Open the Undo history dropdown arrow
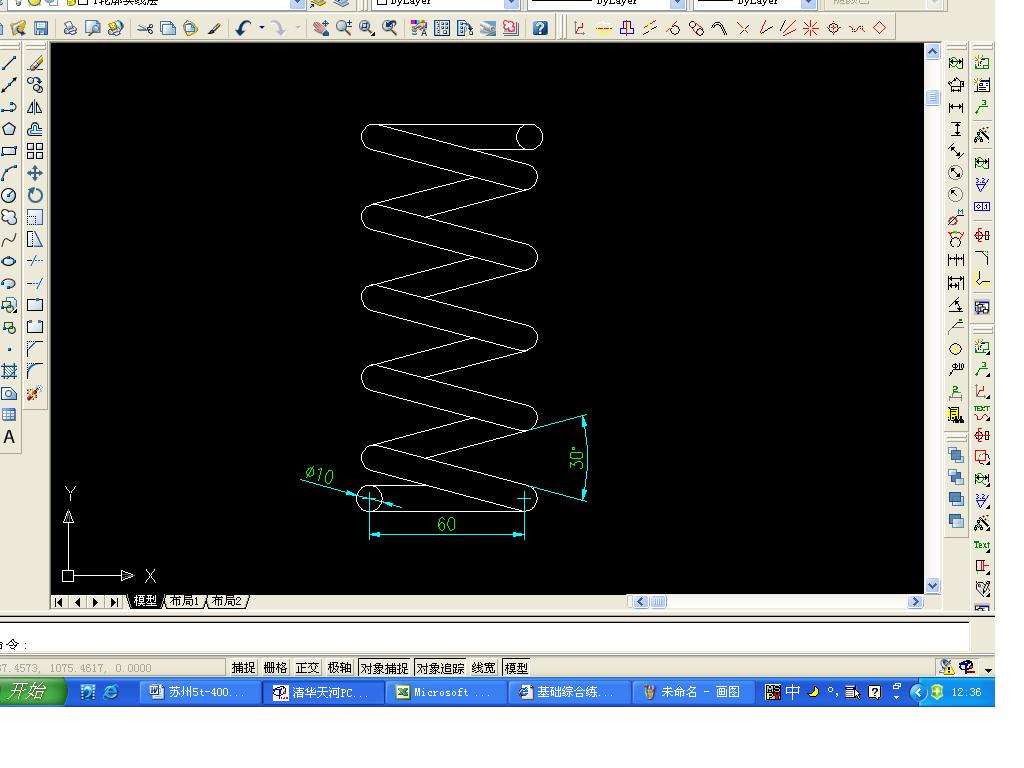Screen dimensions: 1024x768 (x=262, y=28)
